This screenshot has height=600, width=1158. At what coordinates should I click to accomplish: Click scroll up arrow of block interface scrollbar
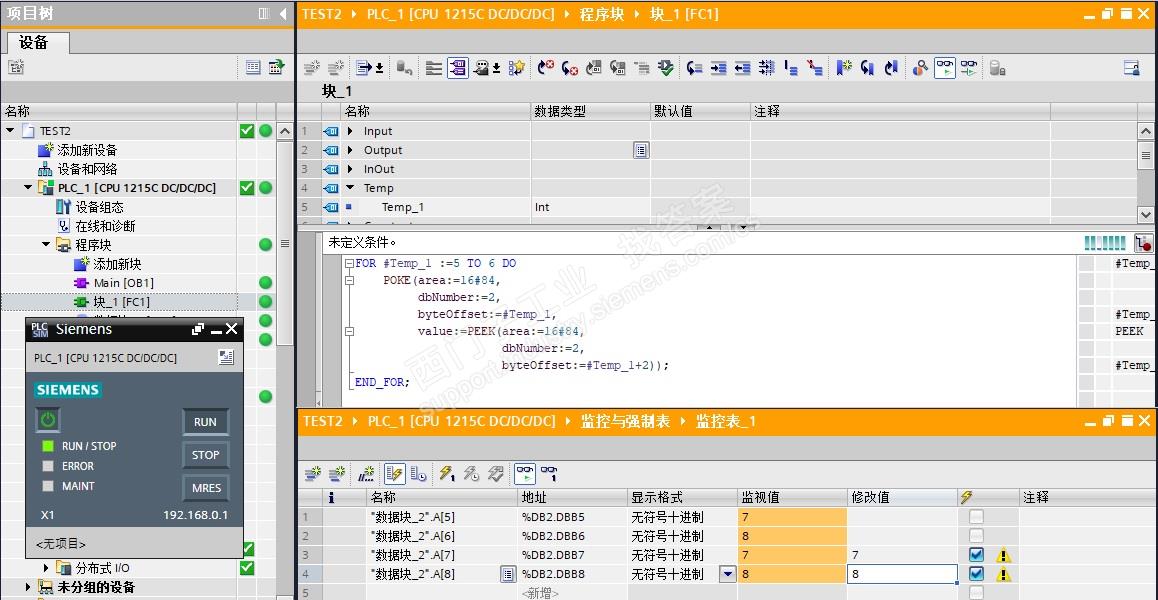click(x=1145, y=132)
